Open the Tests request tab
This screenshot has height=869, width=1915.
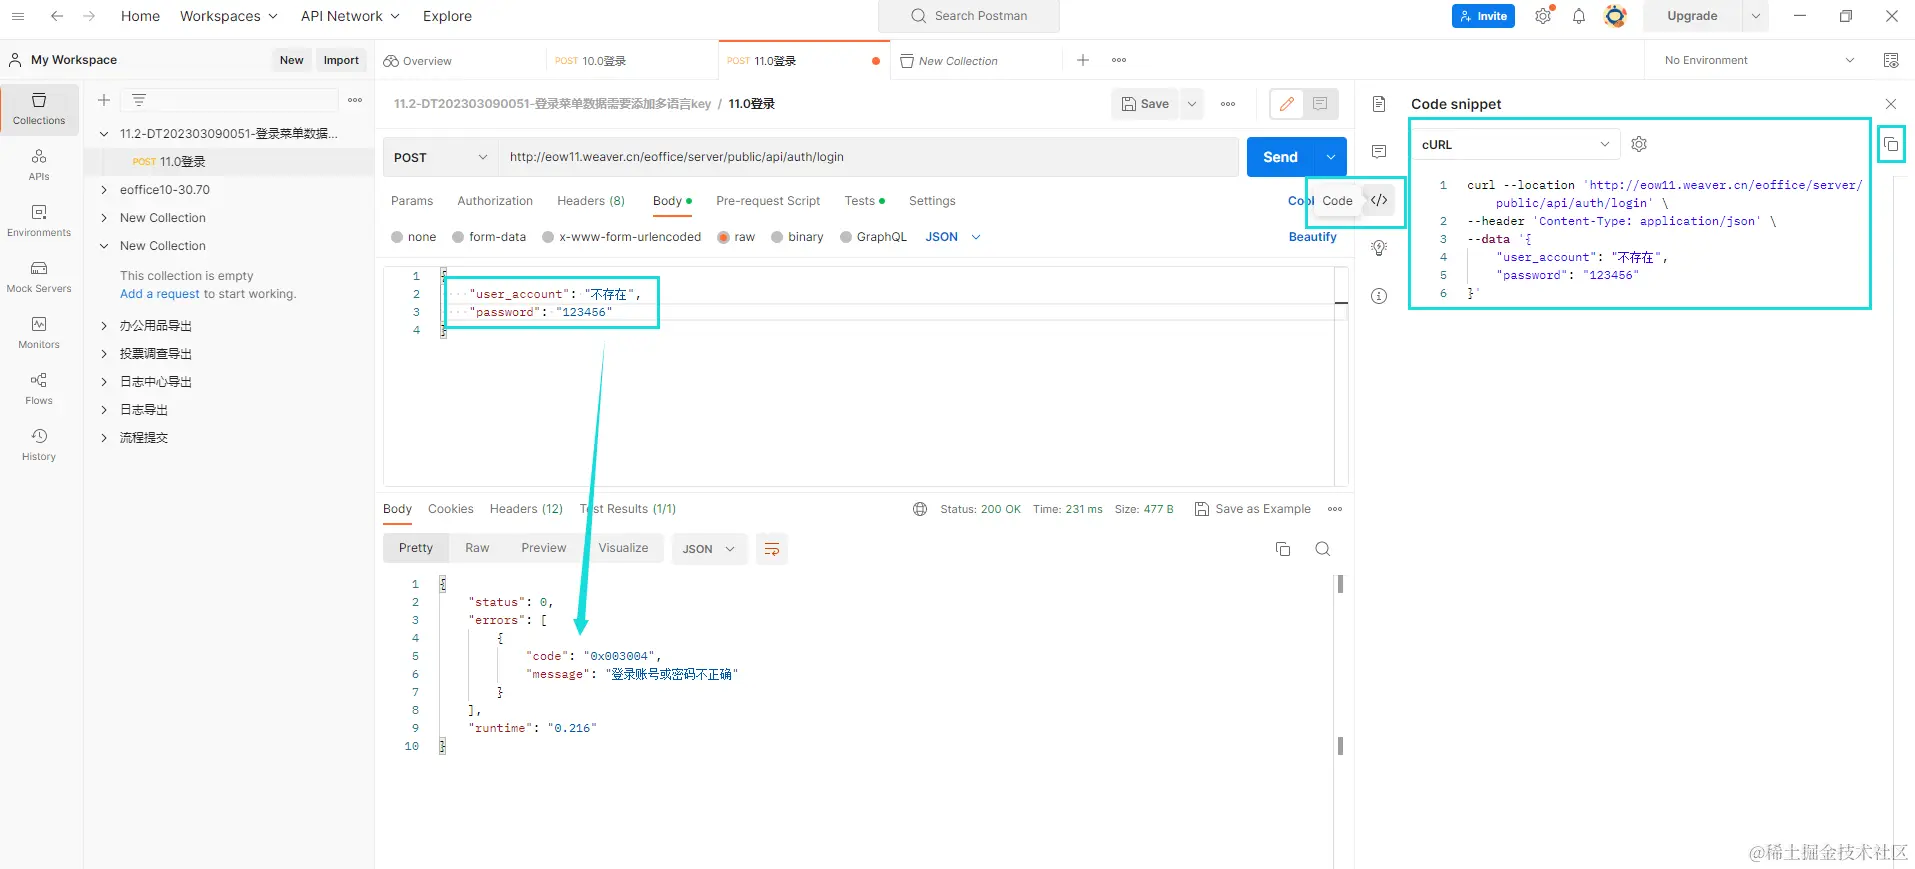865,201
